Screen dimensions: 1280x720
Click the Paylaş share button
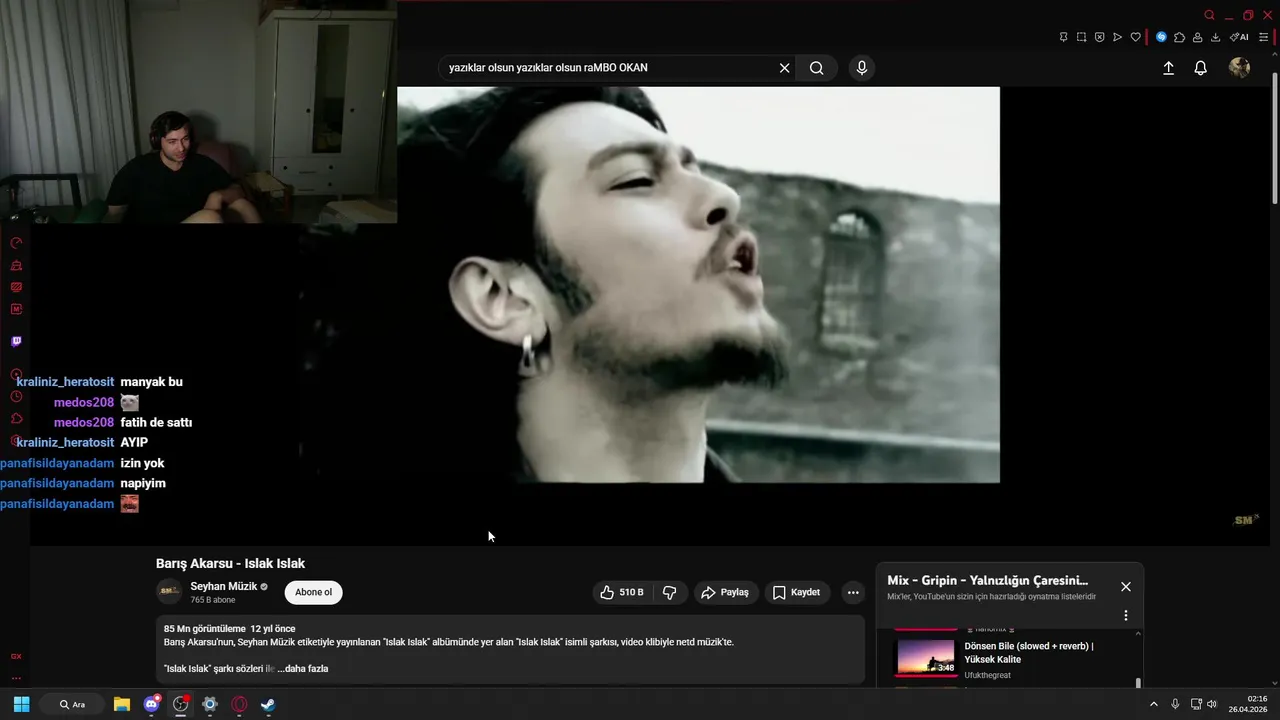tap(725, 592)
